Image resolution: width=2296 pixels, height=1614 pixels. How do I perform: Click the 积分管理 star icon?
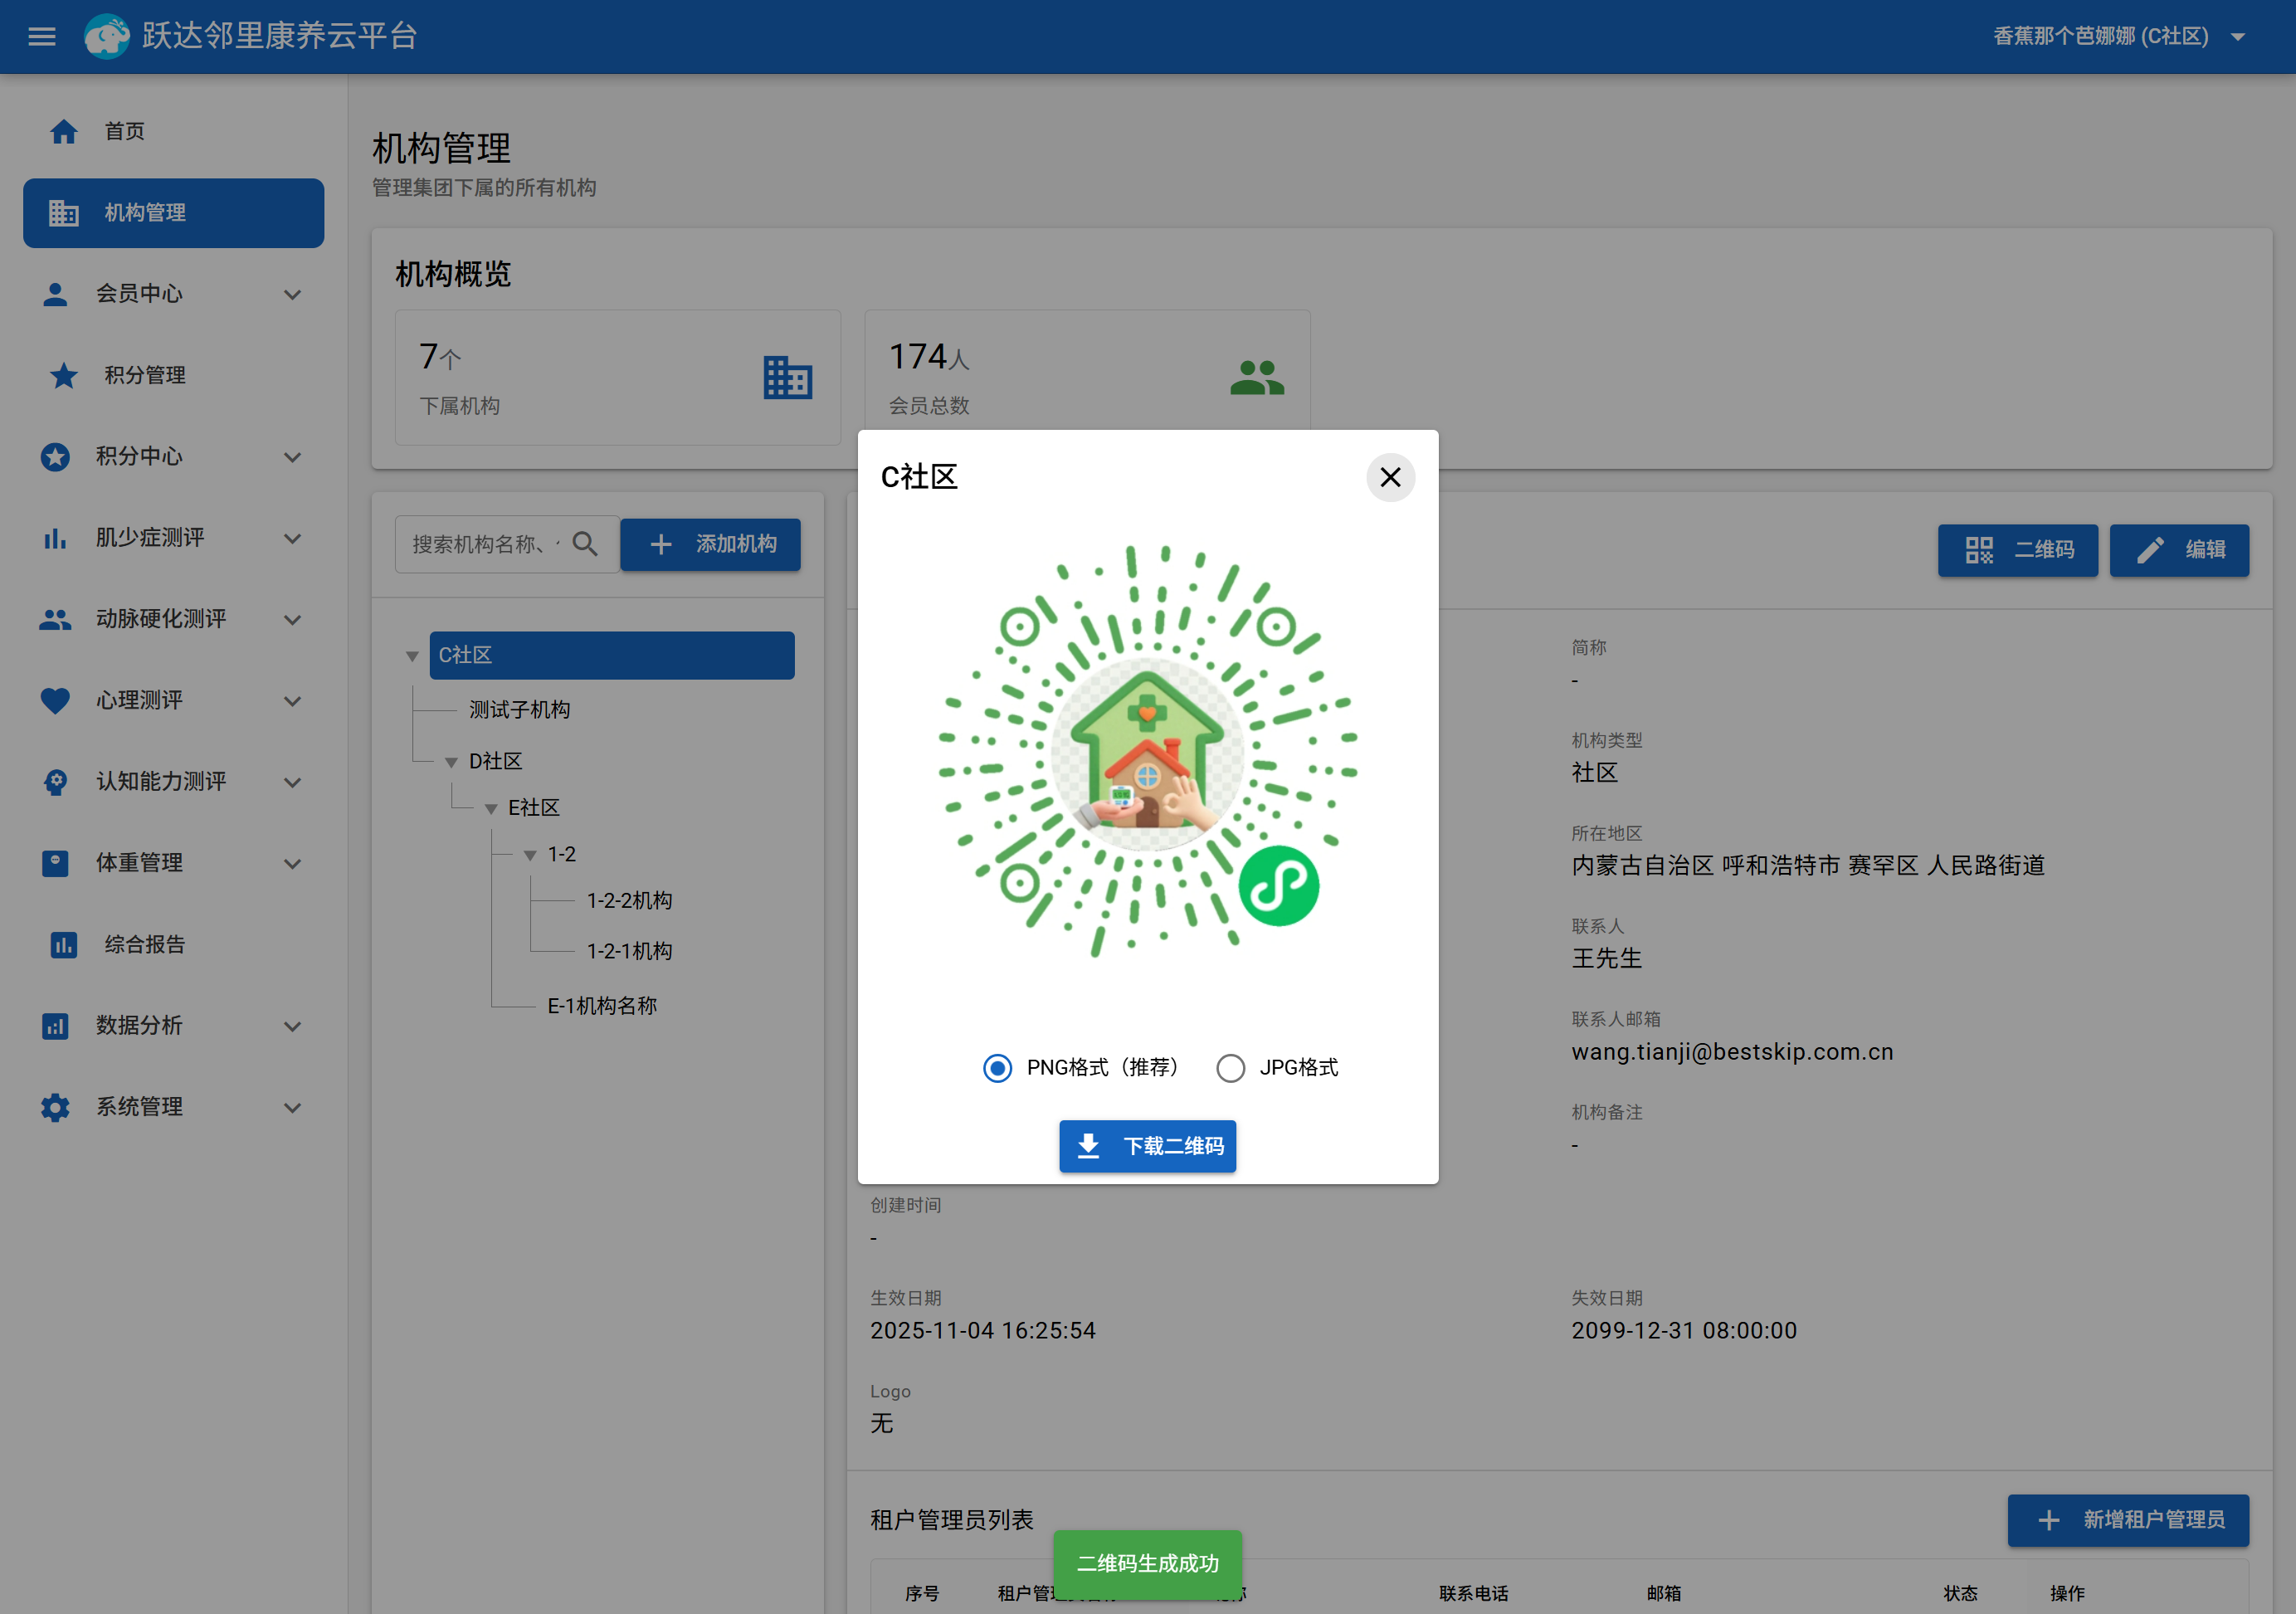[x=64, y=376]
